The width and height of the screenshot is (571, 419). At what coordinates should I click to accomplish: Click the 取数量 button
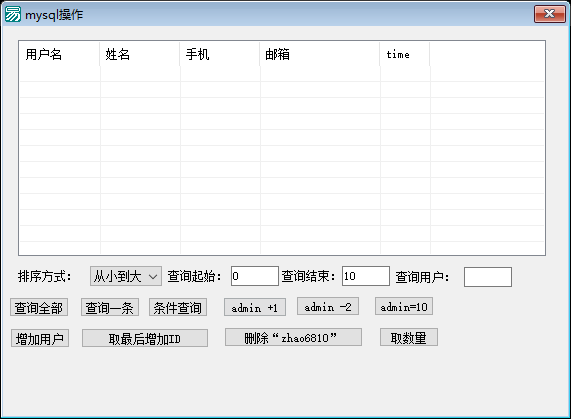click(409, 337)
